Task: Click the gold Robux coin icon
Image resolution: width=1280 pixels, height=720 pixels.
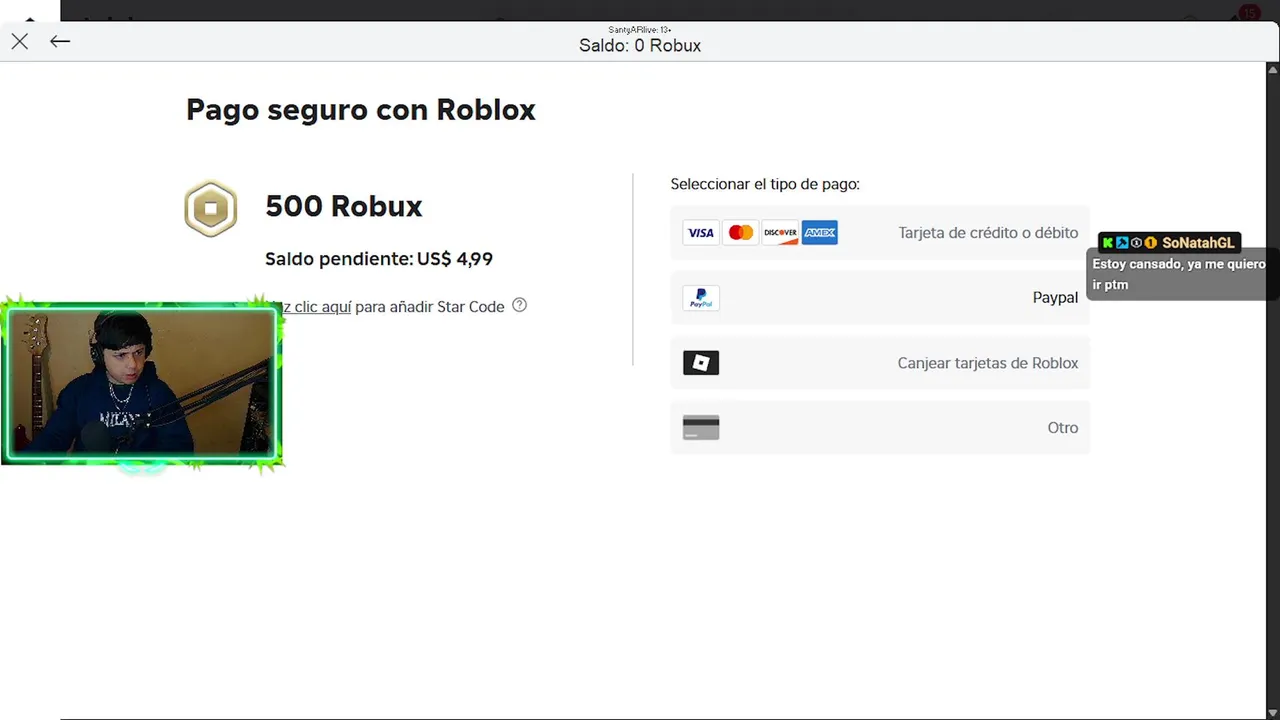Action: [211, 209]
